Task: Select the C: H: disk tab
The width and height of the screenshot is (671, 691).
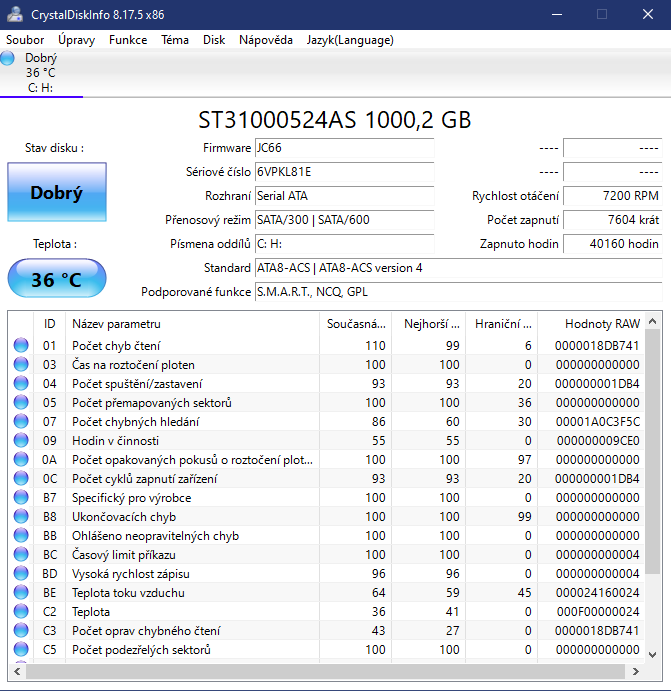Action: point(41,73)
